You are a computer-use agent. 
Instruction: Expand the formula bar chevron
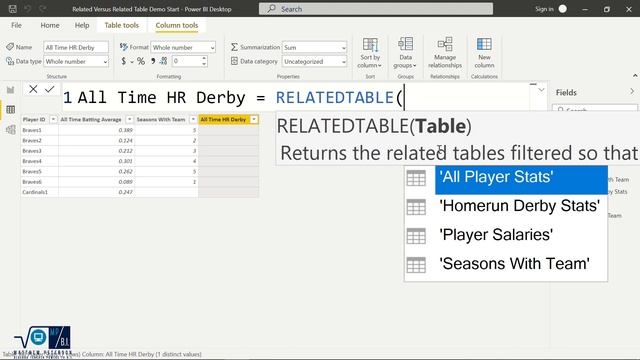[x=541, y=90]
